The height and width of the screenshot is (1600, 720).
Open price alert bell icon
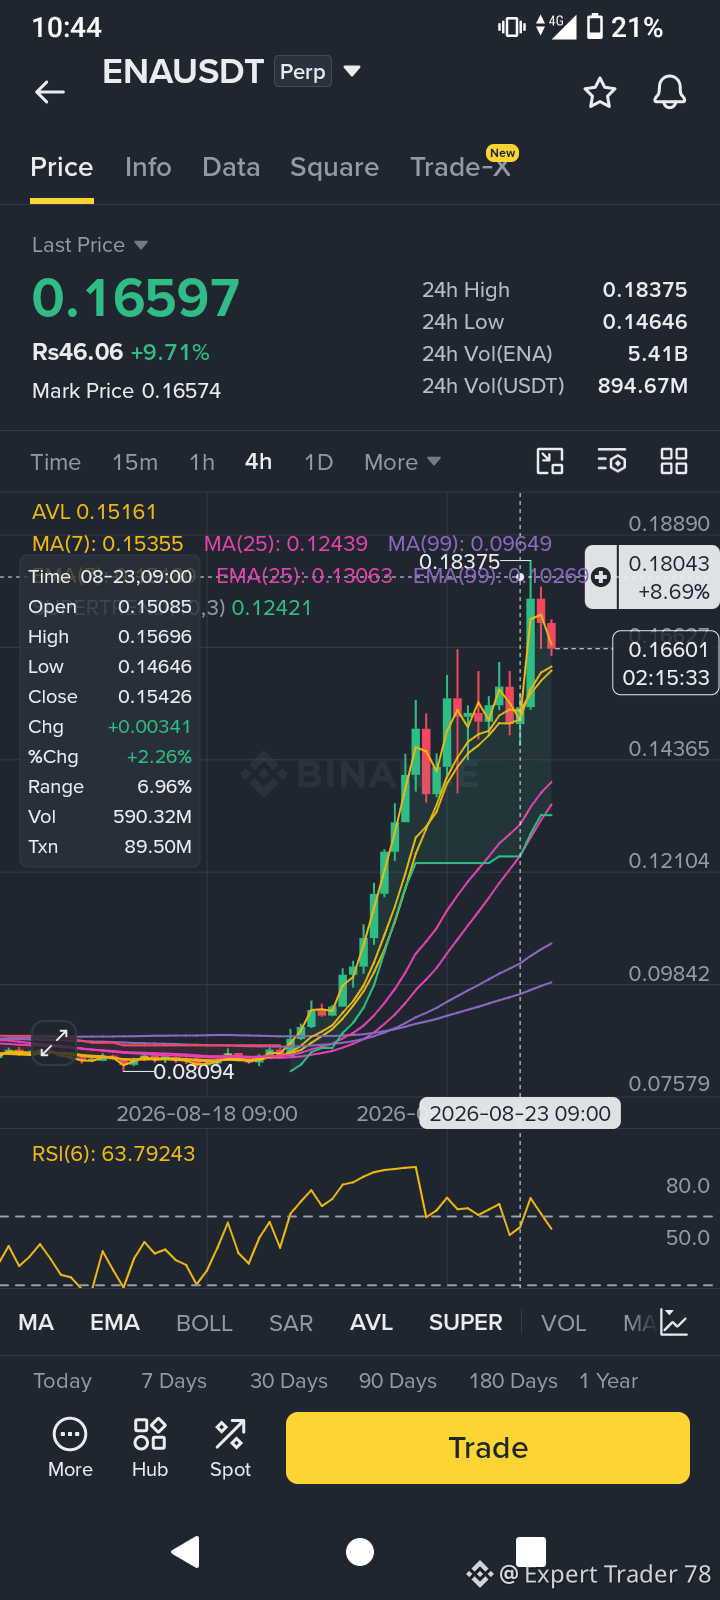pyautogui.click(x=670, y=92)
